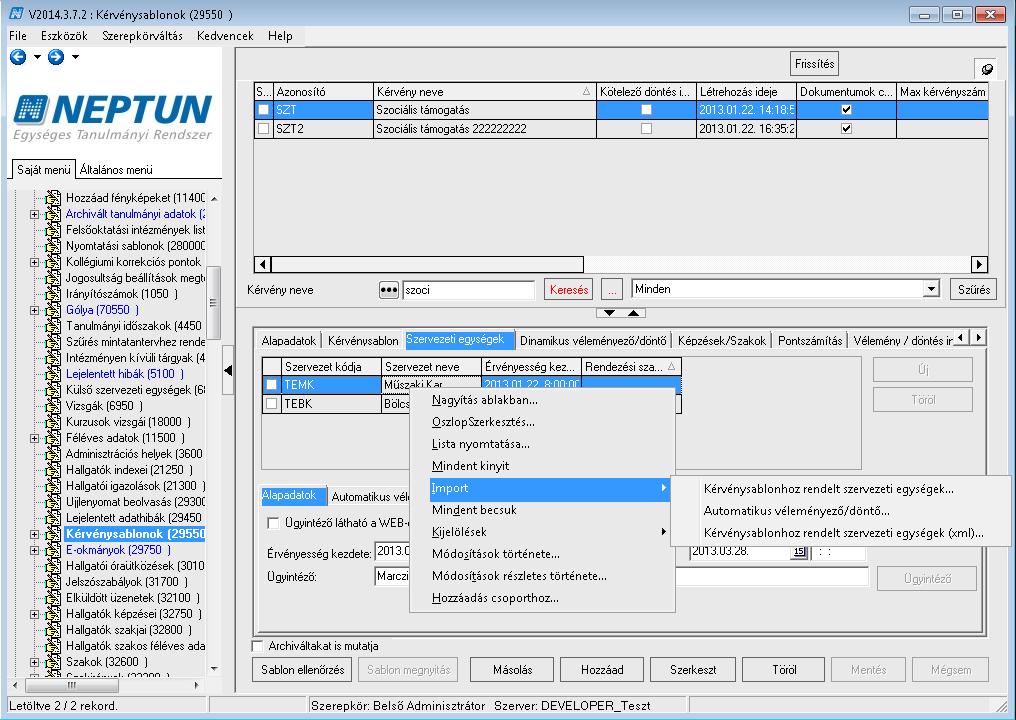Tick the selection checkbox for row SZT
The height and width of the screenshot is (720, 1016).
(x=264, y=110)
